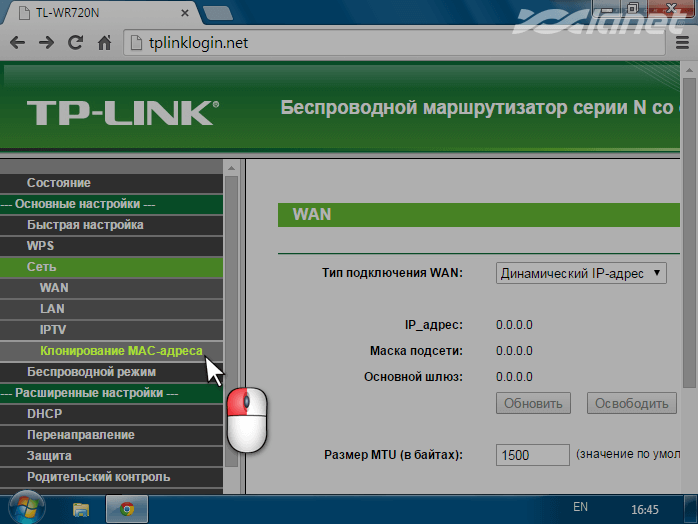Switch the EN input language indicator
Image resolution: width=698 pixels, height=524 pixels.
[x=580, y=508]
